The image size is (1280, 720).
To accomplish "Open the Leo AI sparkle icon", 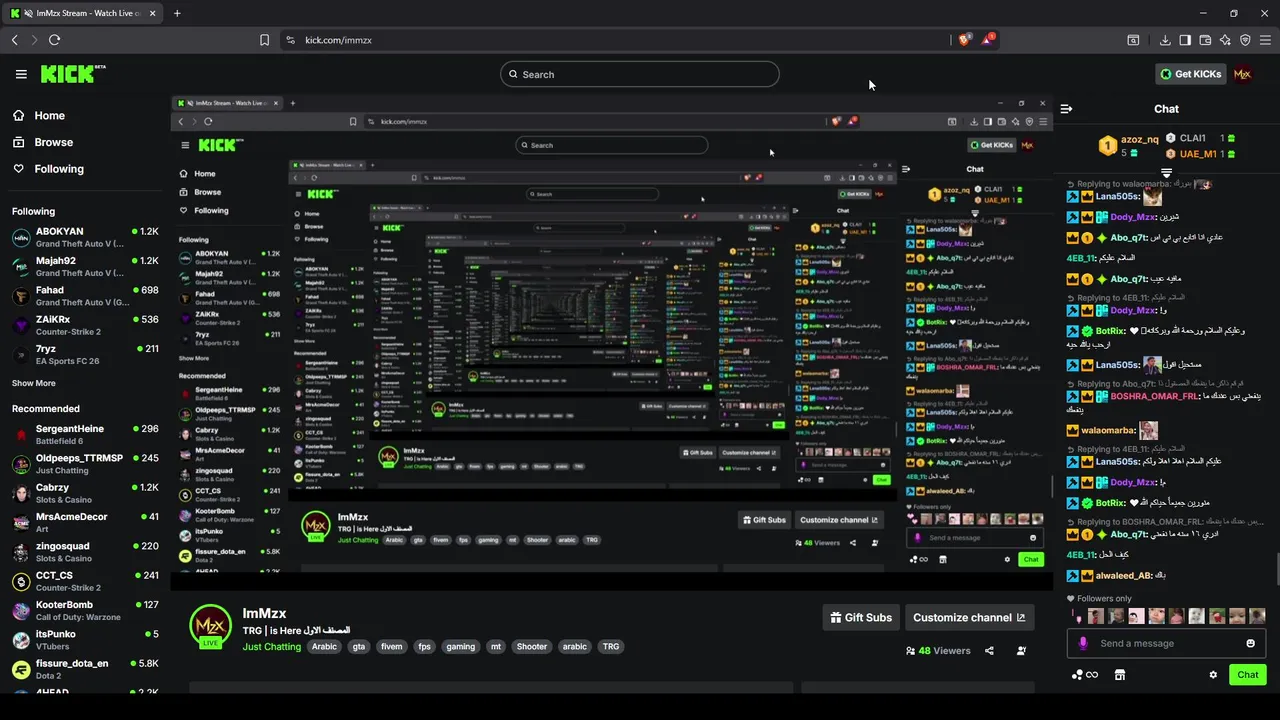I will tap(1225, 40).
